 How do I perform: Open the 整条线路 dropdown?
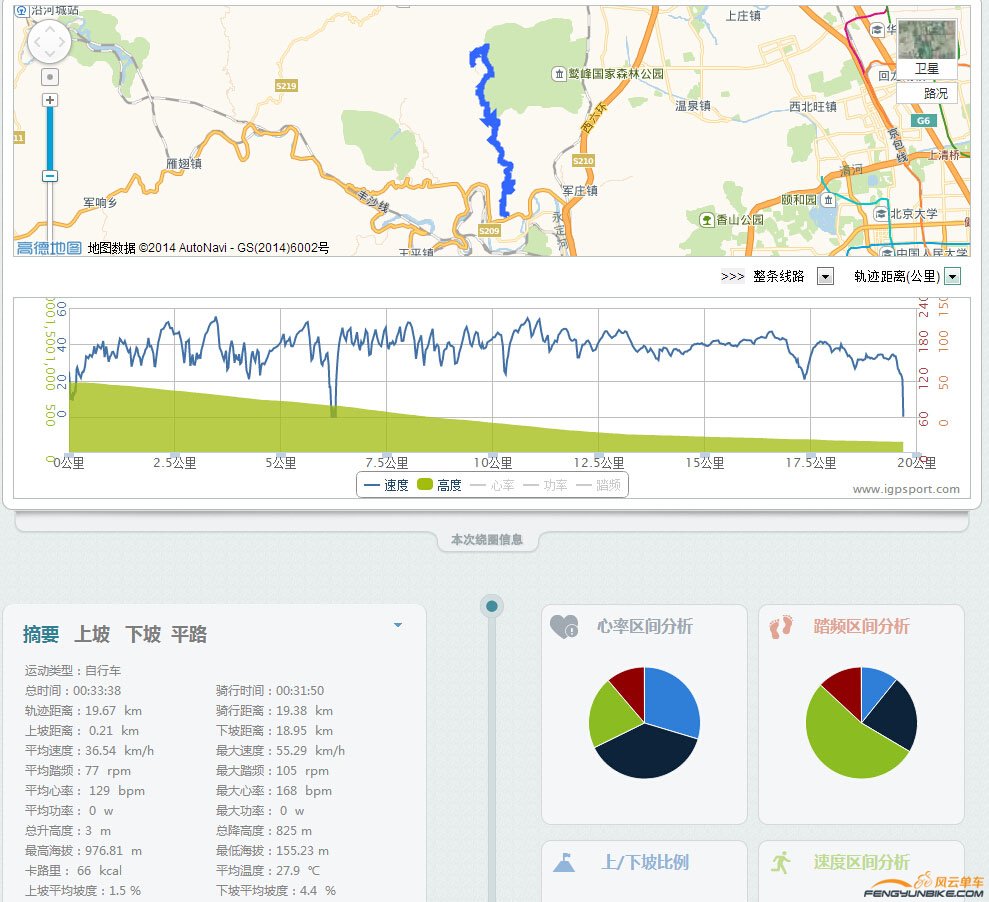click(825, 276)
